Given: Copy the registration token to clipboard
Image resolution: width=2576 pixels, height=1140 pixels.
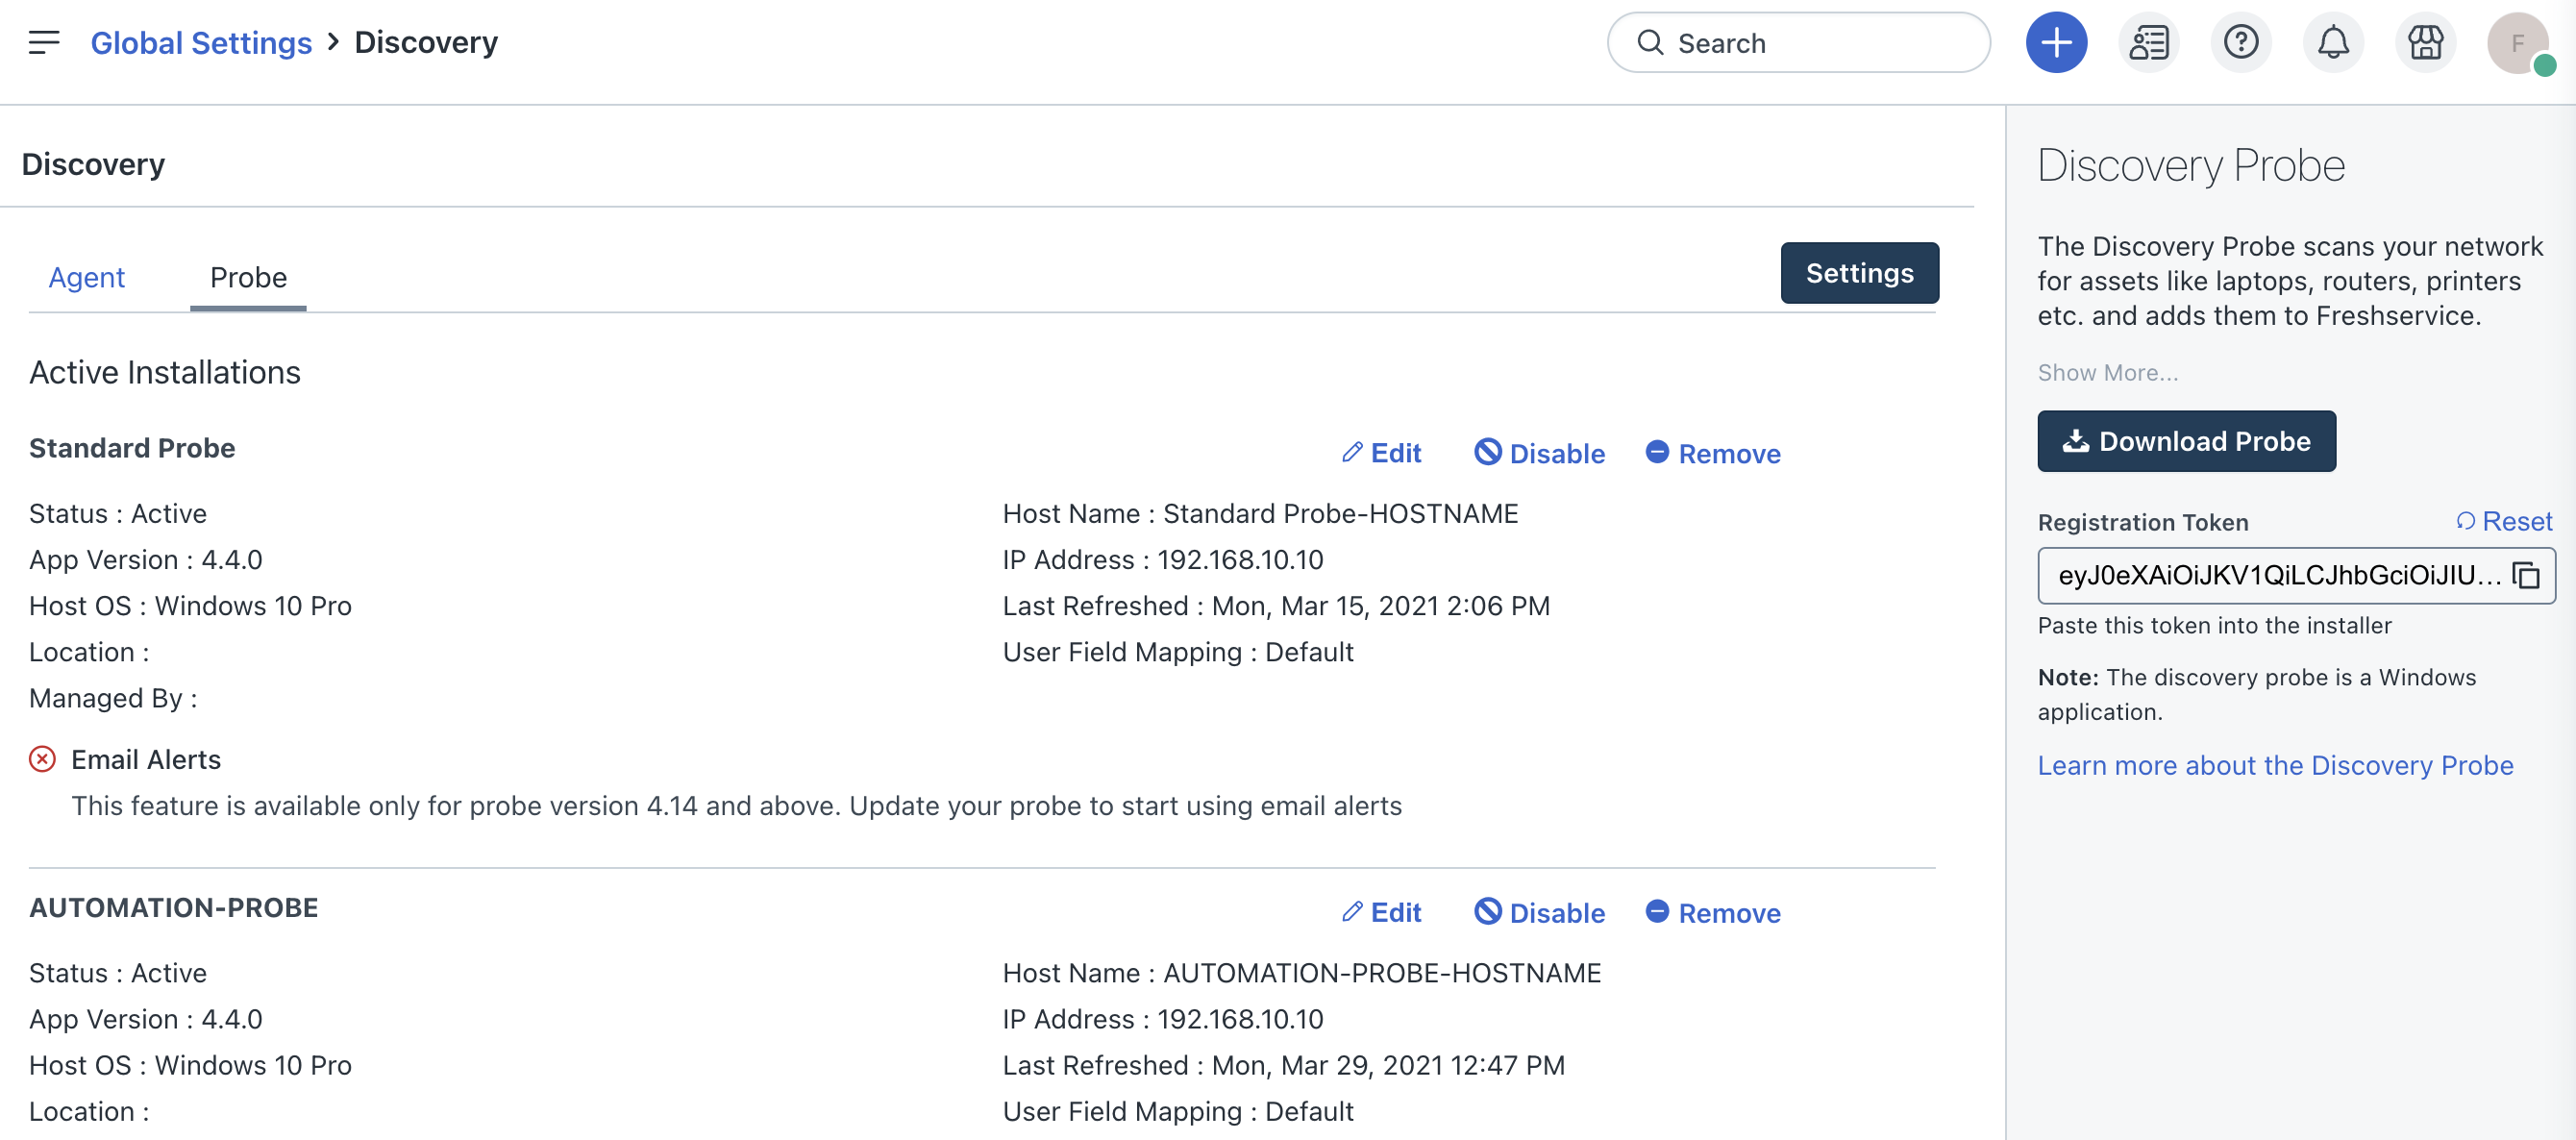Looking at the screenshot, I should point(2527,576).
